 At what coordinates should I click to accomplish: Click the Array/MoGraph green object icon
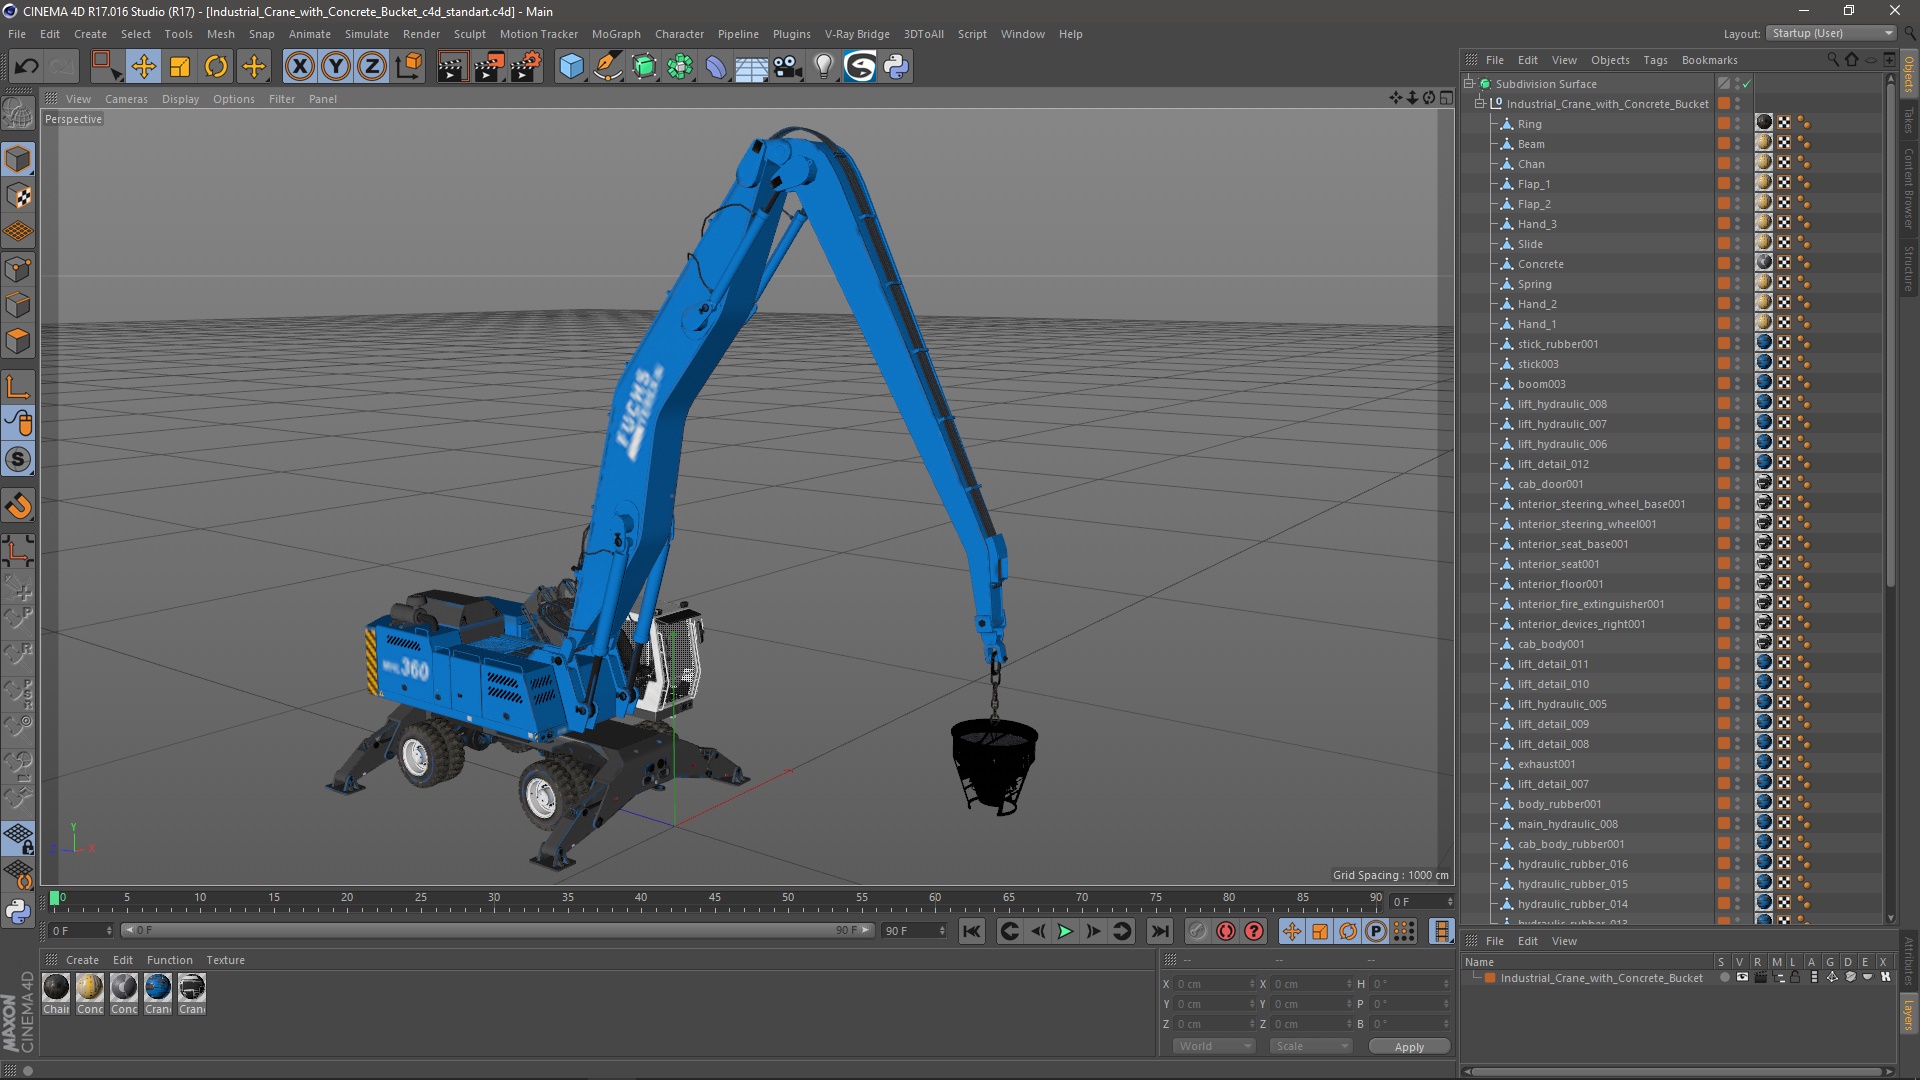point(680,67)
